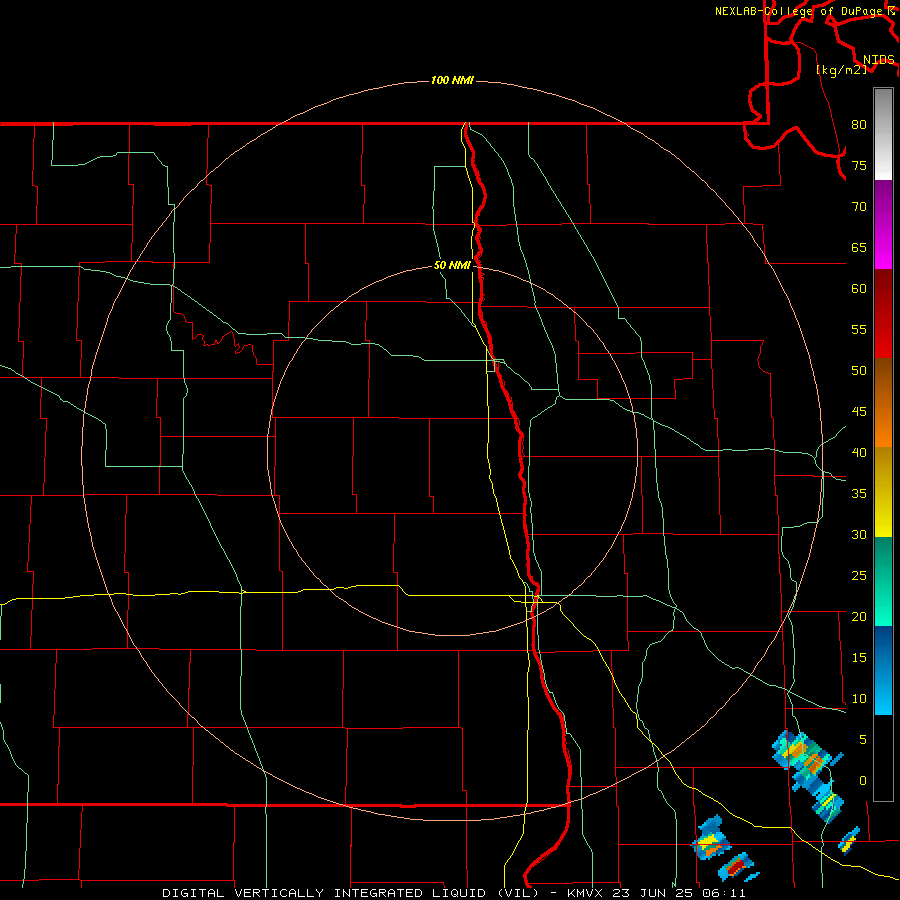Click the NIDS label
This screenshot has width=900, height=900.
[x=878, y=60]
